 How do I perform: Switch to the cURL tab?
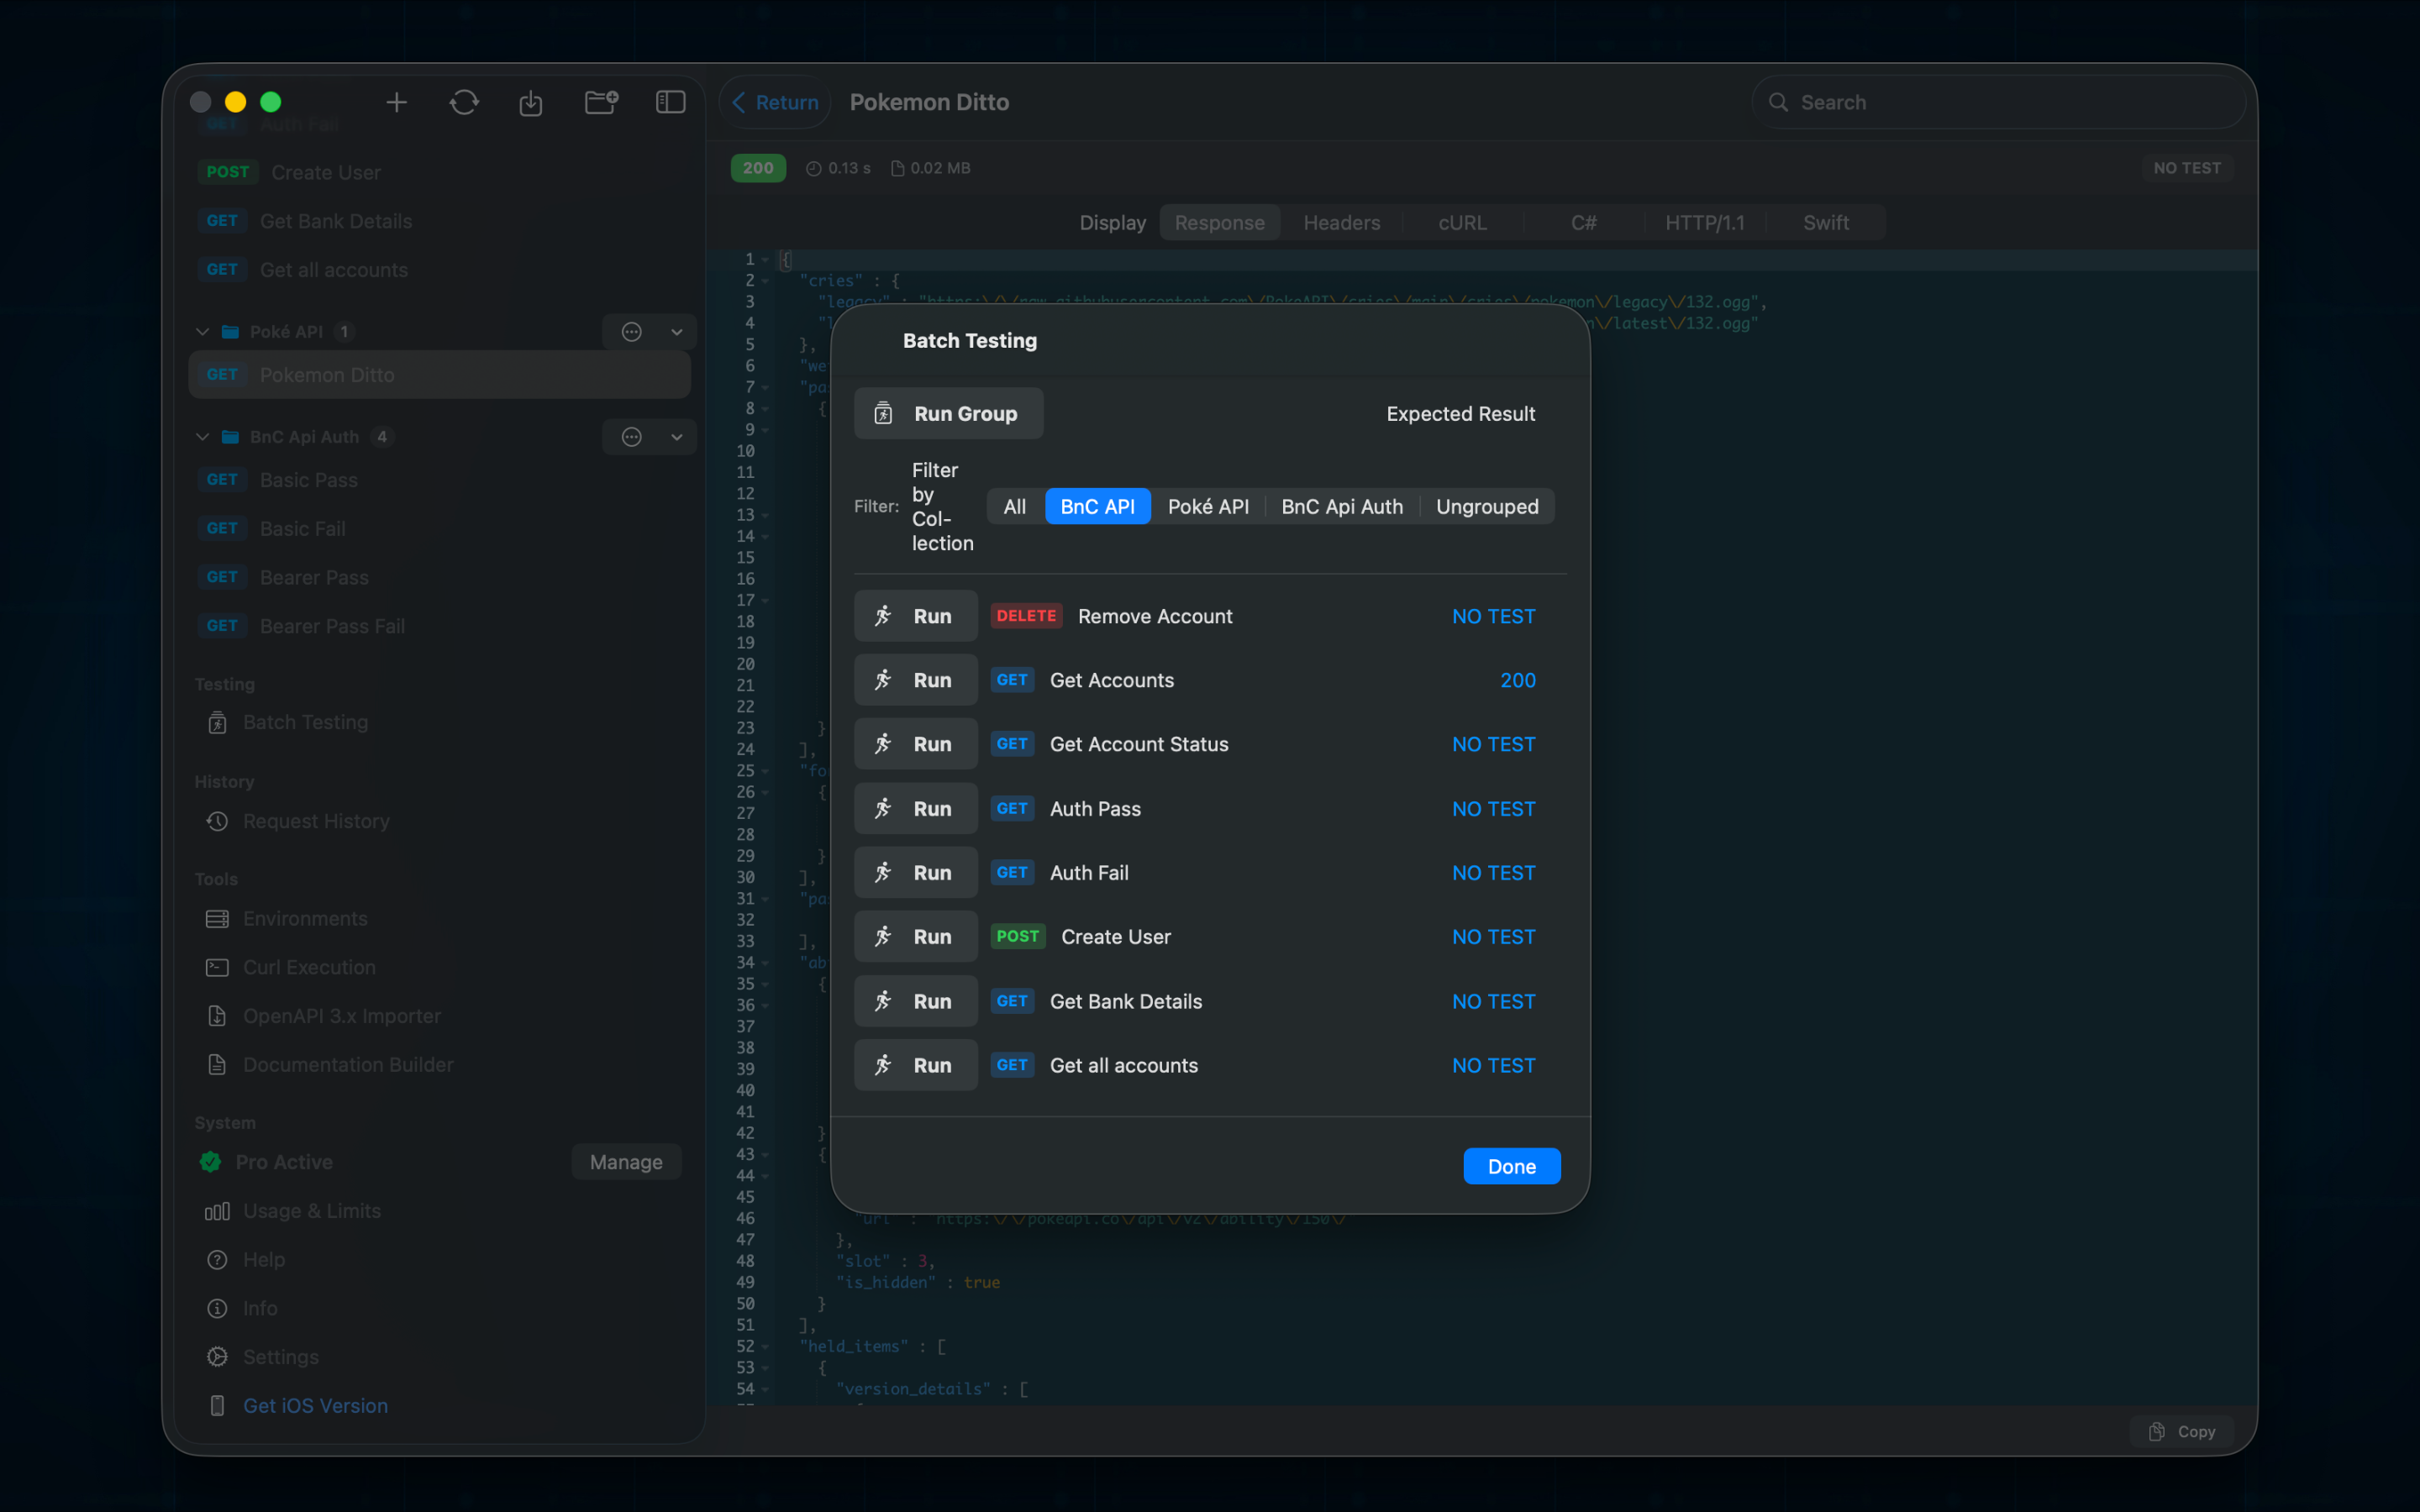pos(1462,223)
